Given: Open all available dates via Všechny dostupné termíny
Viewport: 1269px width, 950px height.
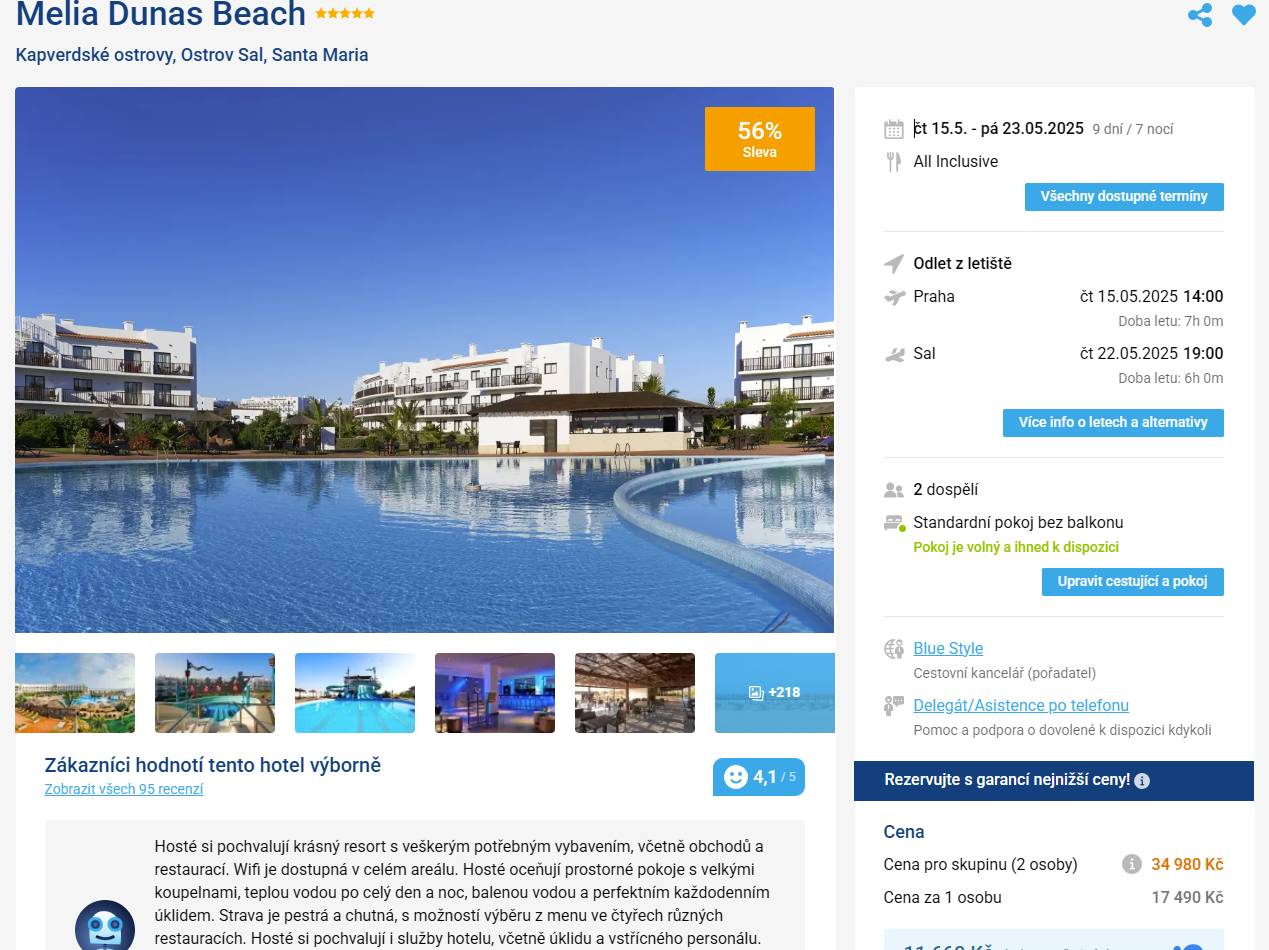Looking at the screenshot, I should (1124, 197).
